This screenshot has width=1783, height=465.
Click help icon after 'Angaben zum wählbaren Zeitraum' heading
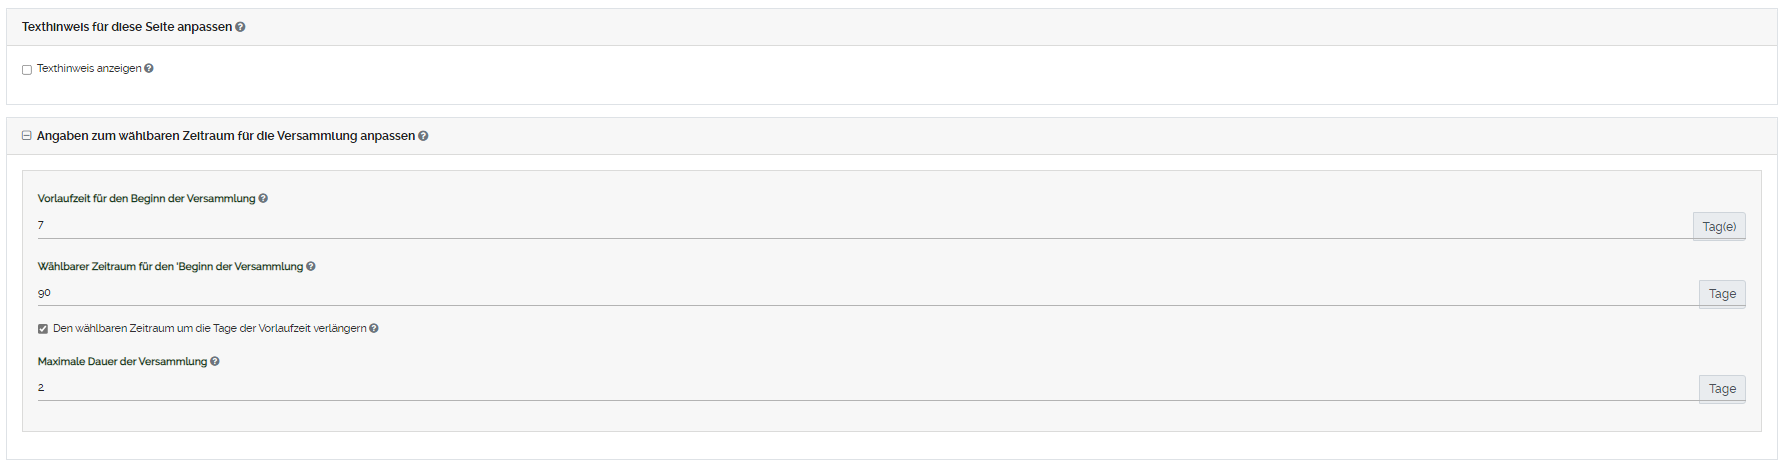click(423, 136)
